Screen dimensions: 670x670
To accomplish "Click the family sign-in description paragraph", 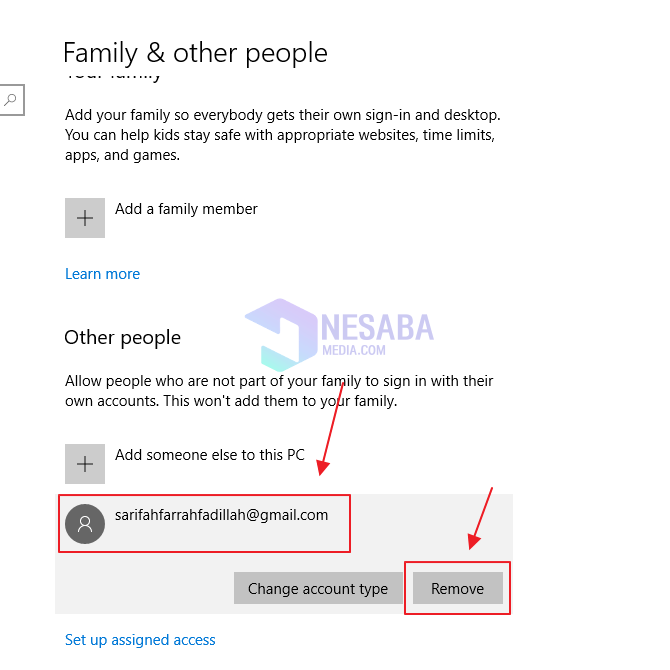I will click(282, 135).
